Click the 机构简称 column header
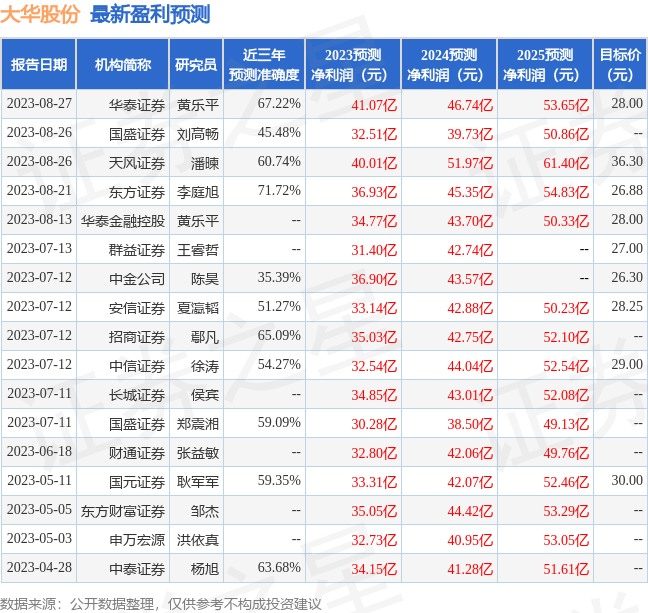The height and width of the screenshot is (613, 648). pyautogui.click(x=123, y=64)
